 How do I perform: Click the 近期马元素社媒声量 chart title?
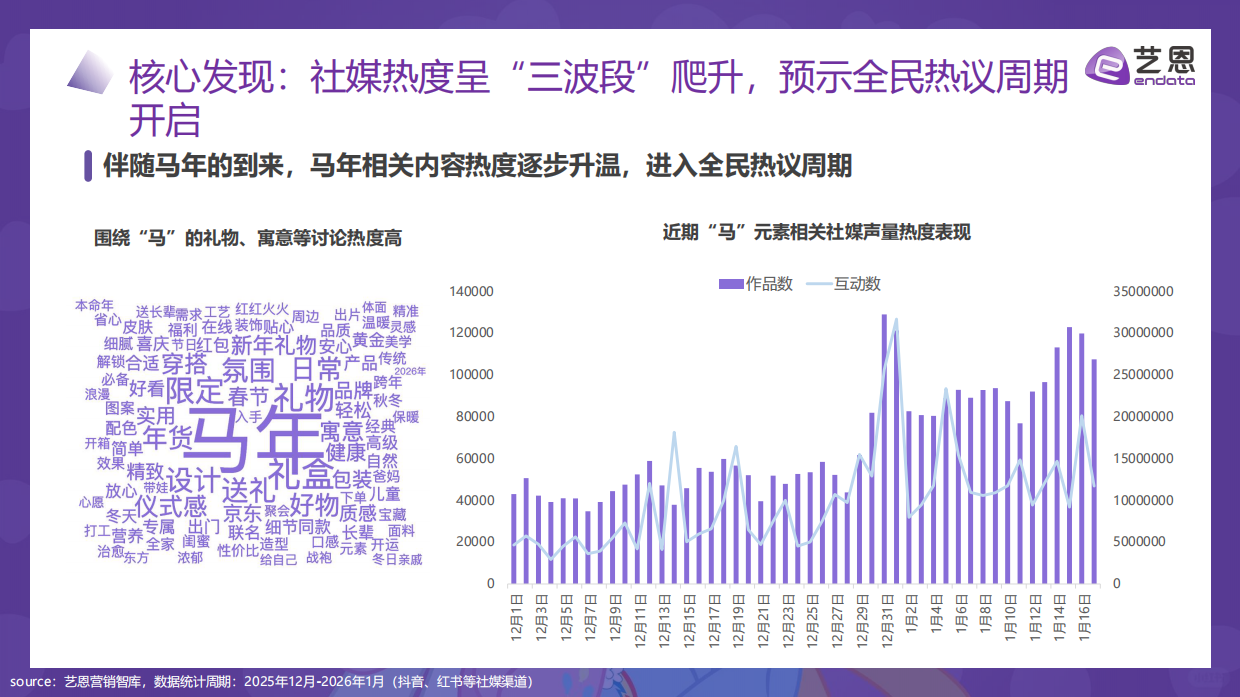tap(818, 231)
